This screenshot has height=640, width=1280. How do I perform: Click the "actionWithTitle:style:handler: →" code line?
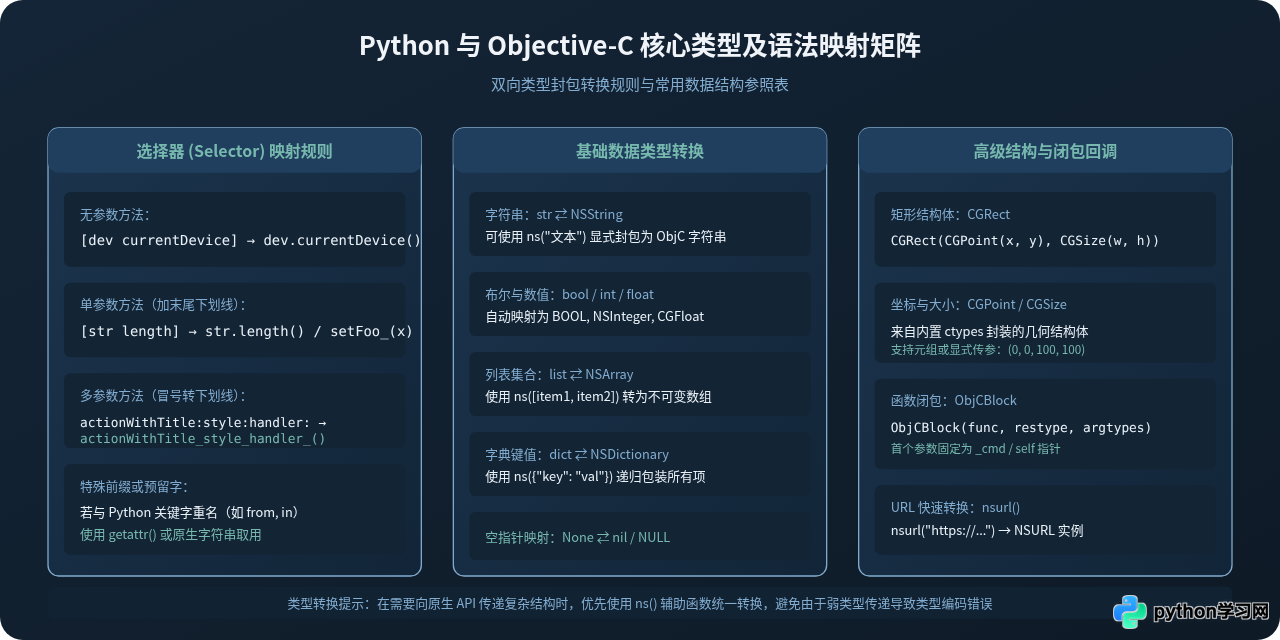coord(203,422)
